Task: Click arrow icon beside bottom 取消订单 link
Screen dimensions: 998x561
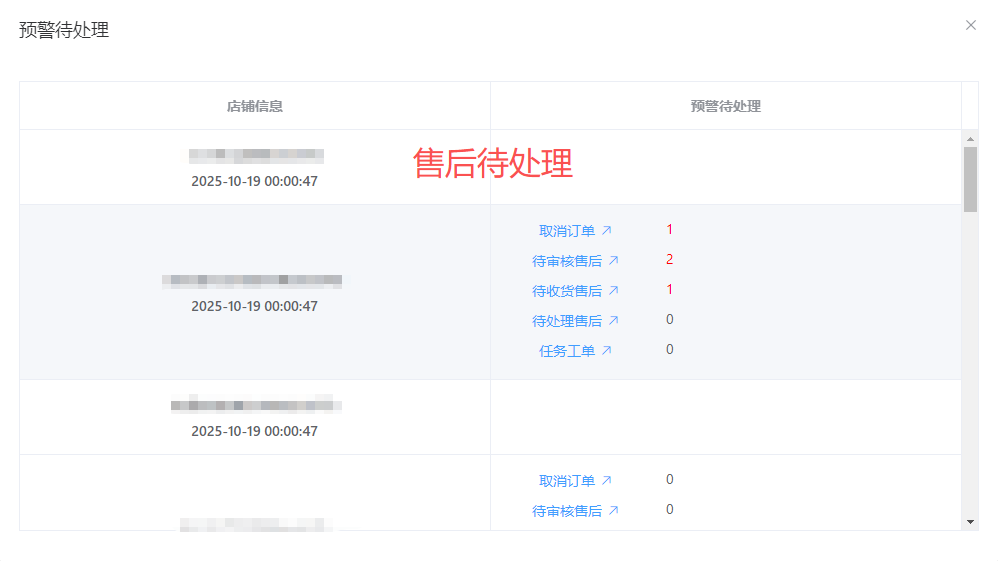Action: [x=606, y=481]
